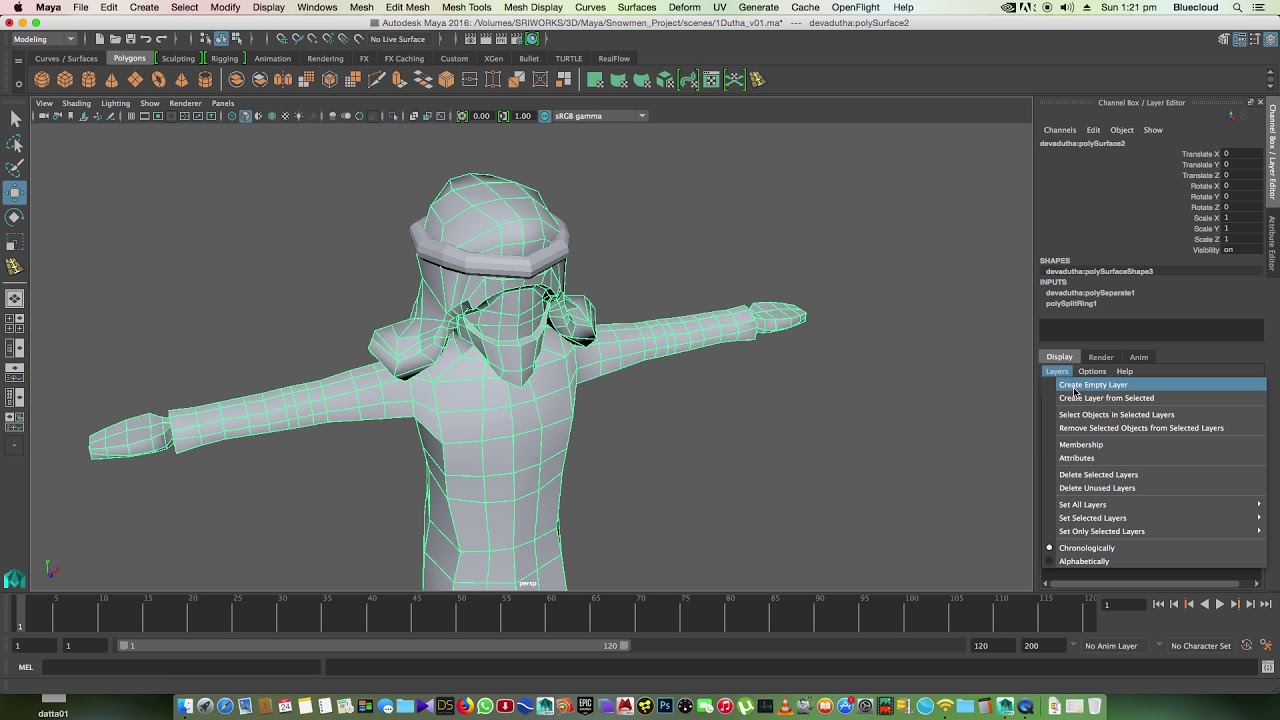Screen dimensions: 1280x720
Task: Create a polygon cube from the shelf
Action: pyautogui.click(x=65, y=80)
